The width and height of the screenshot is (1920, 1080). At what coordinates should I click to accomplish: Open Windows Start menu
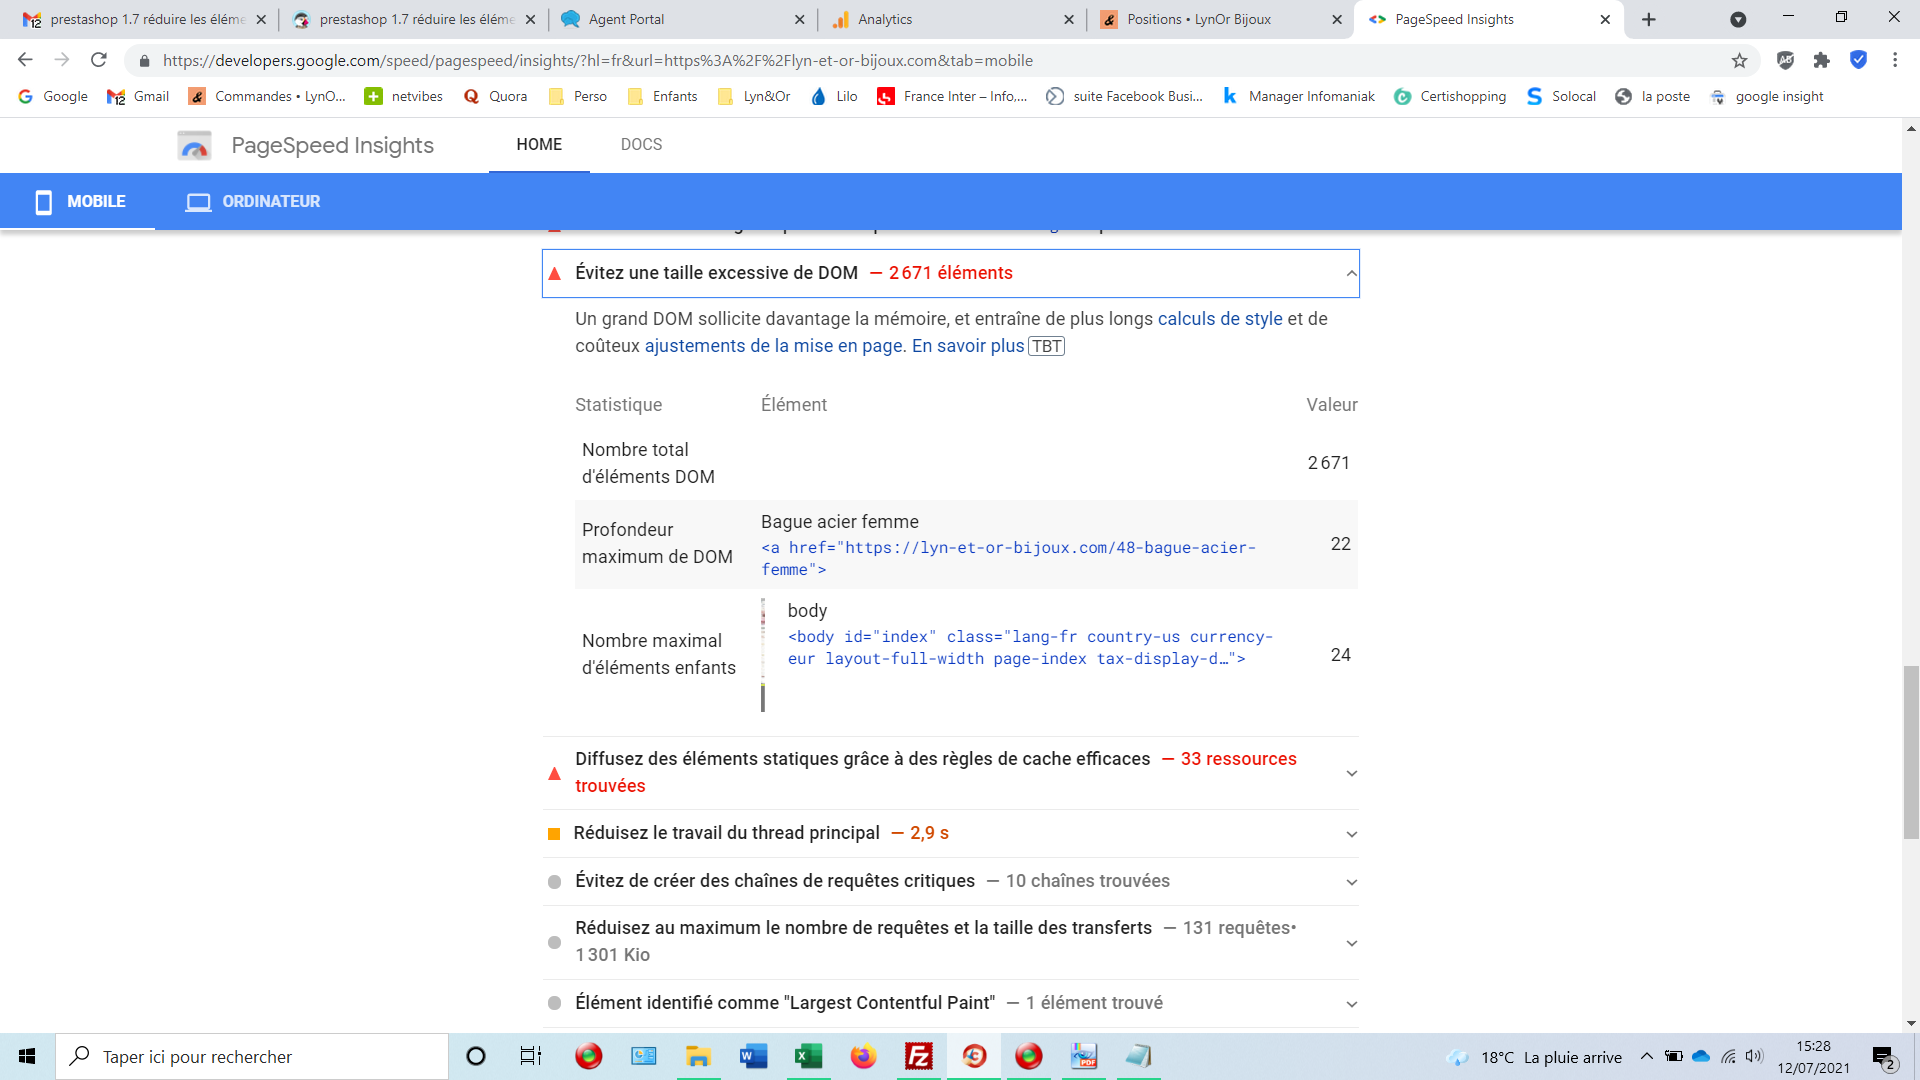coord(27,1056)
